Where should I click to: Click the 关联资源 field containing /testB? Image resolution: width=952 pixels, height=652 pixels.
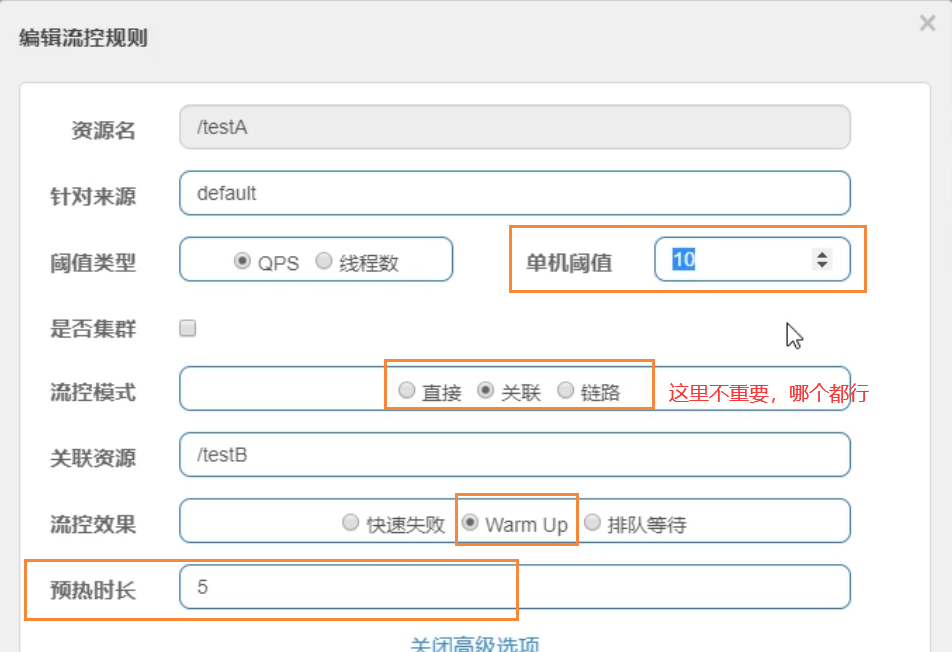coord(514,455)
